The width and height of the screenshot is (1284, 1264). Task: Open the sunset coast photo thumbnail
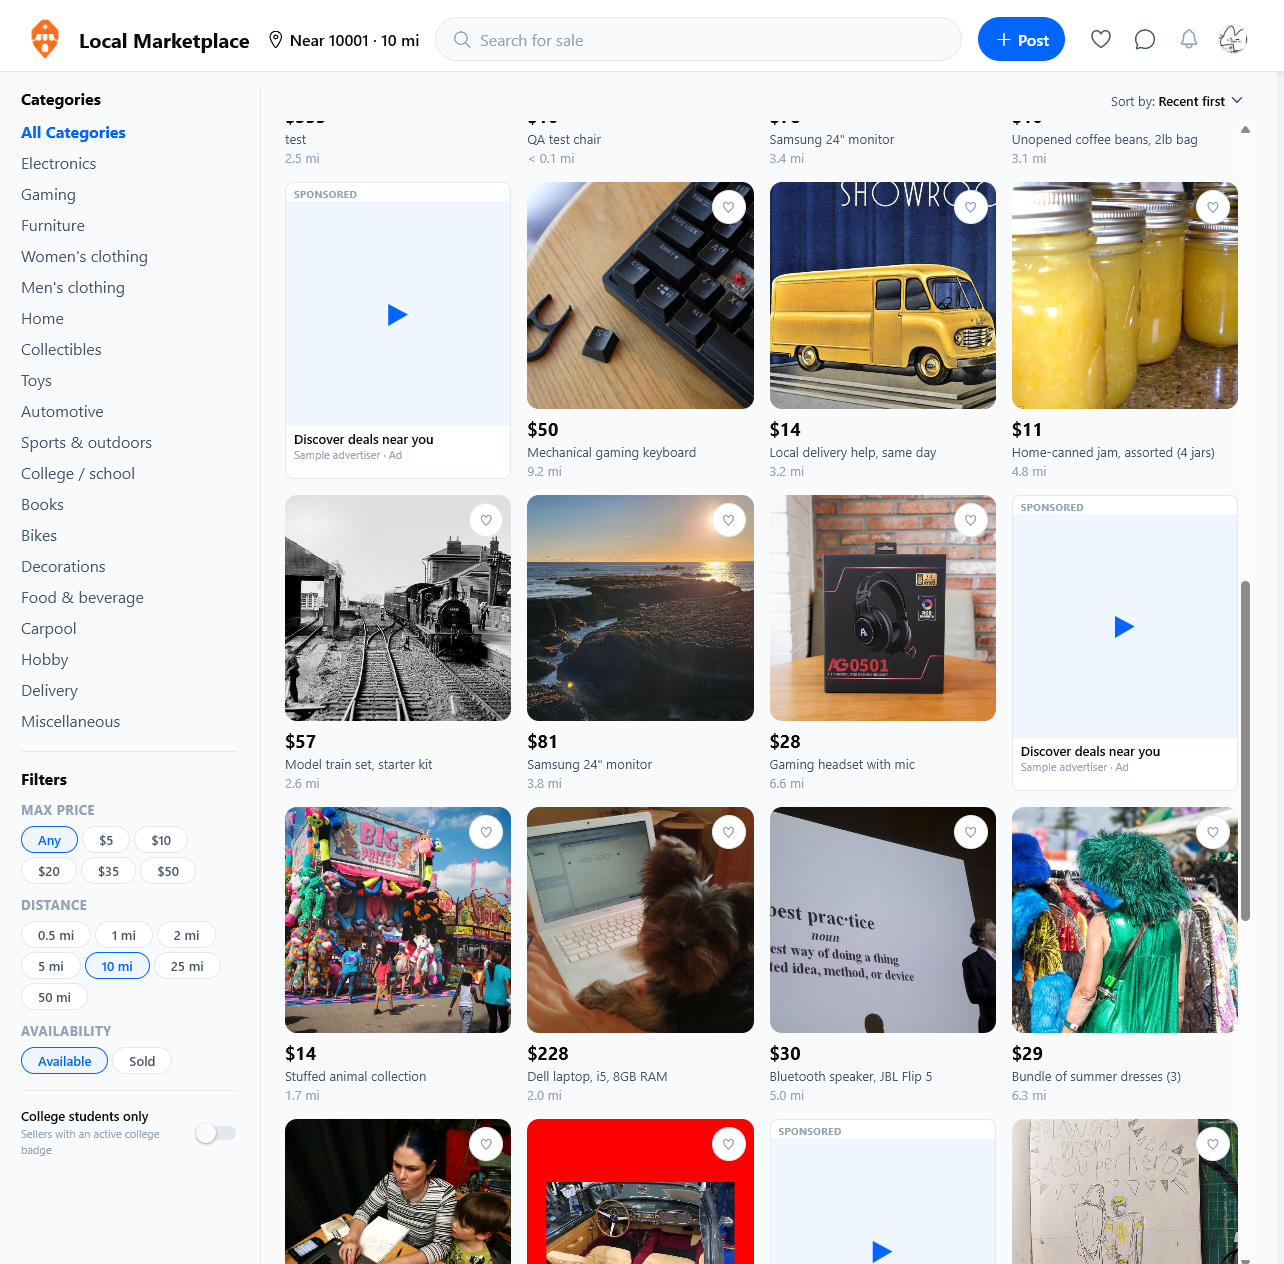(x=640, y=608)
